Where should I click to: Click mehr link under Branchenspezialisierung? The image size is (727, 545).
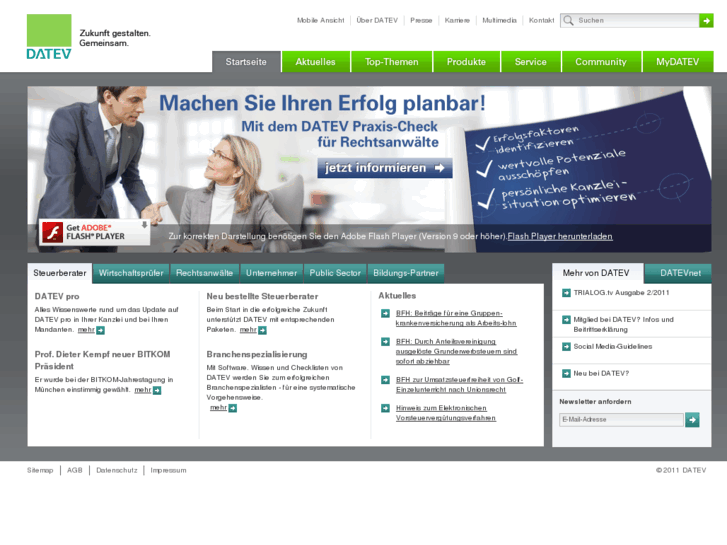(218, 408)
